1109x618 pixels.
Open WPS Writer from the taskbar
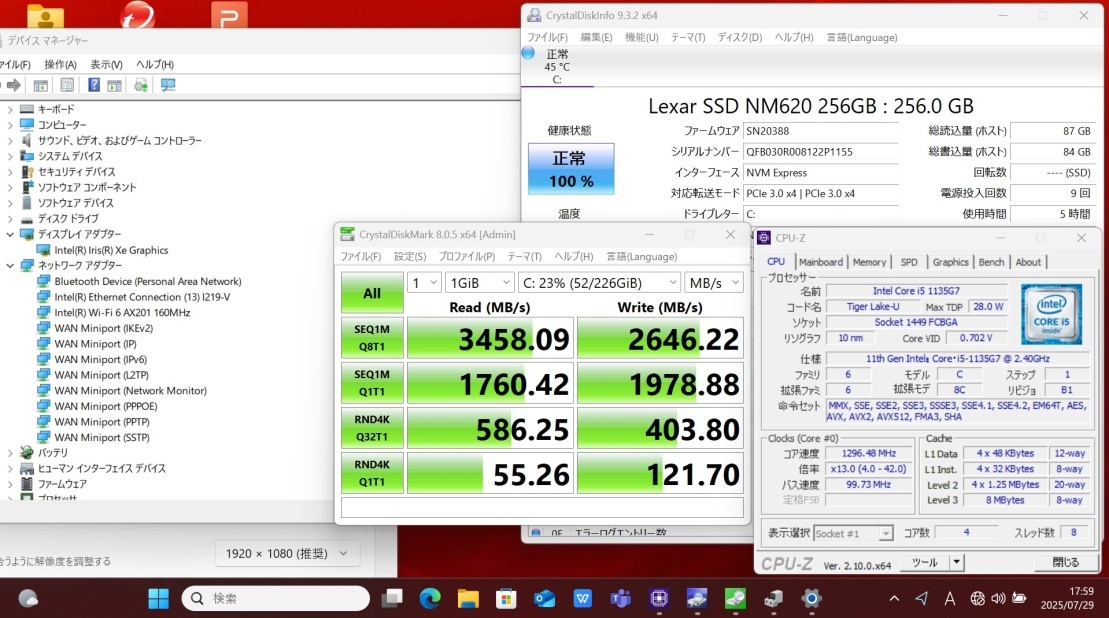tap(582, 598)
